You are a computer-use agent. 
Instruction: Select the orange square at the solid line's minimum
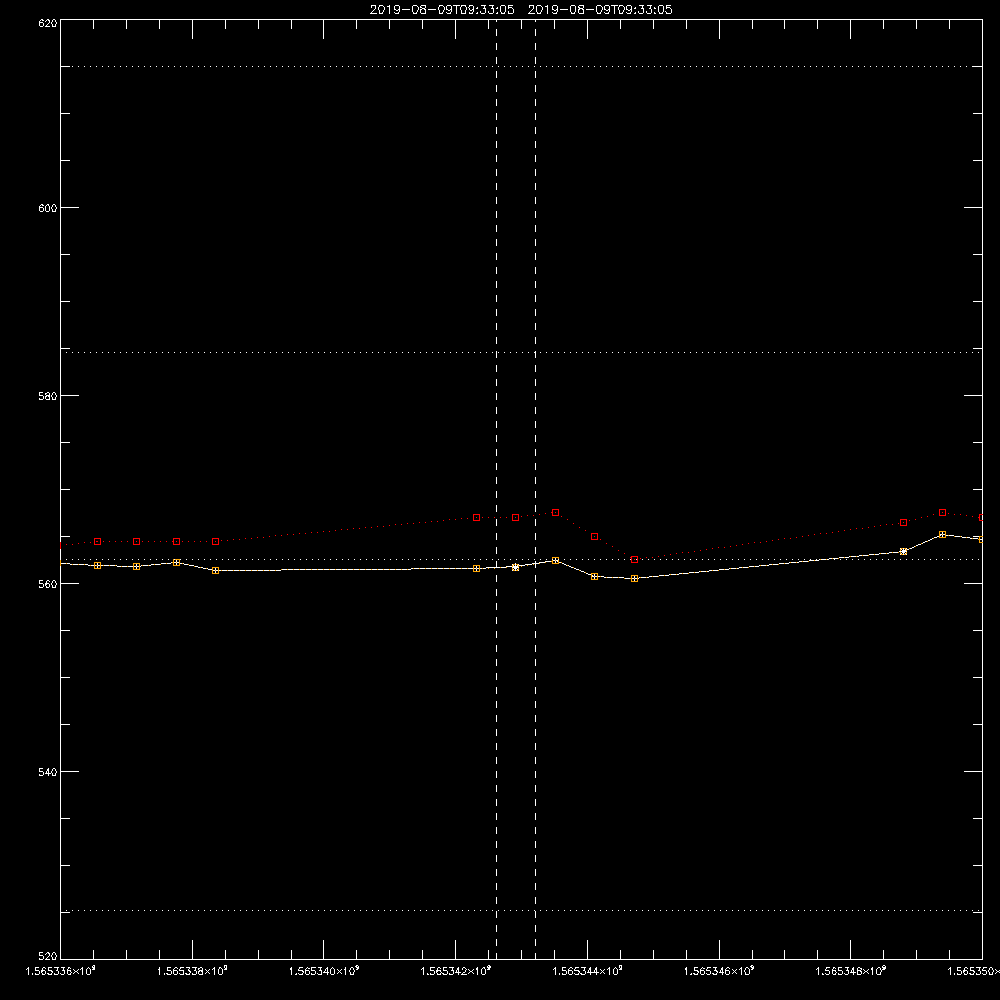635,578
